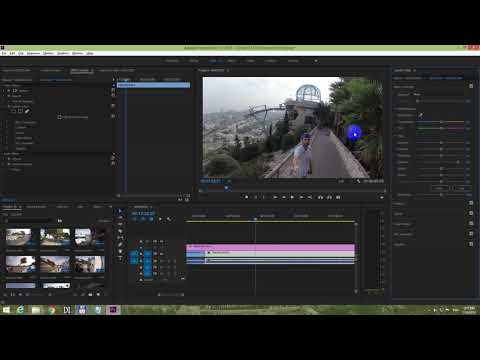Select the Ripple Edit tool
Image resolution: width=480 pixels, height=360 pixels.
(120, 224)
